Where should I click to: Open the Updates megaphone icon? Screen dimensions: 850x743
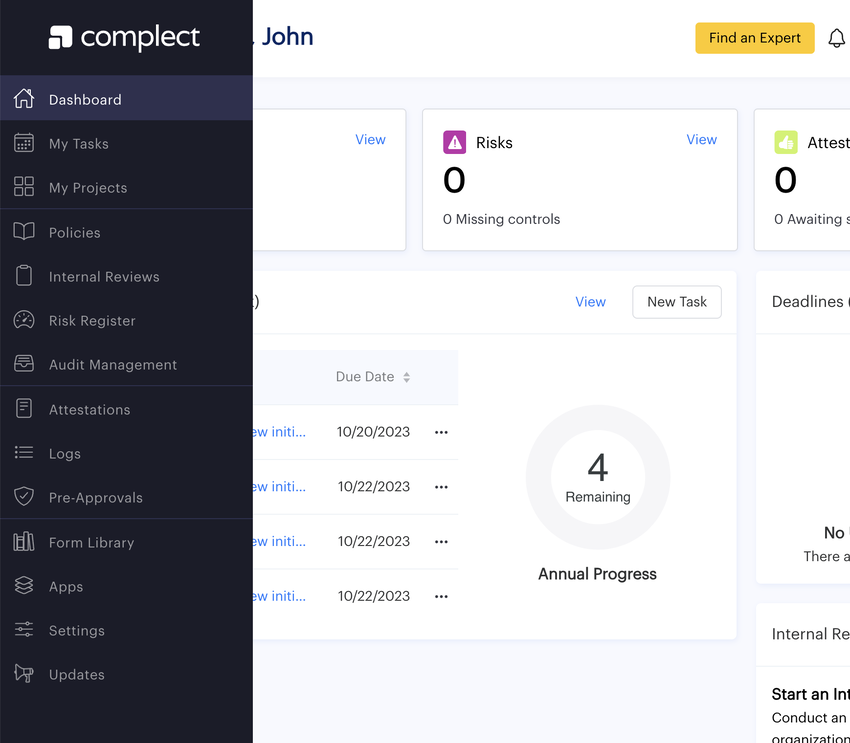click(24, 674)
